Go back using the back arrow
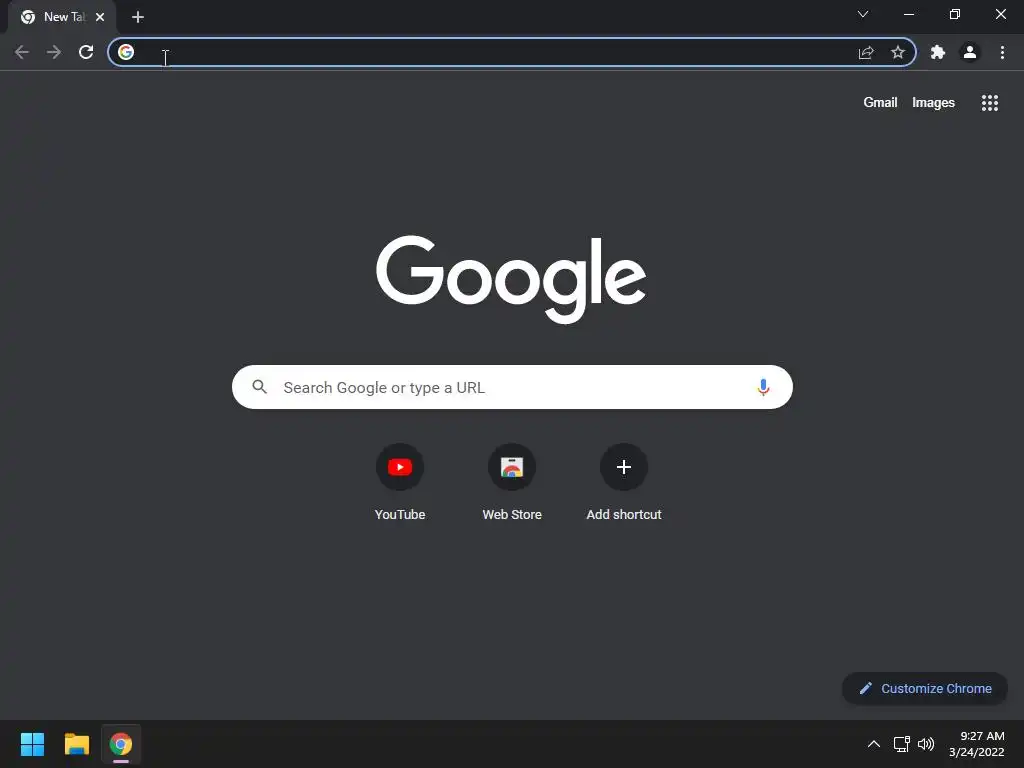 (x=22, y=52)
